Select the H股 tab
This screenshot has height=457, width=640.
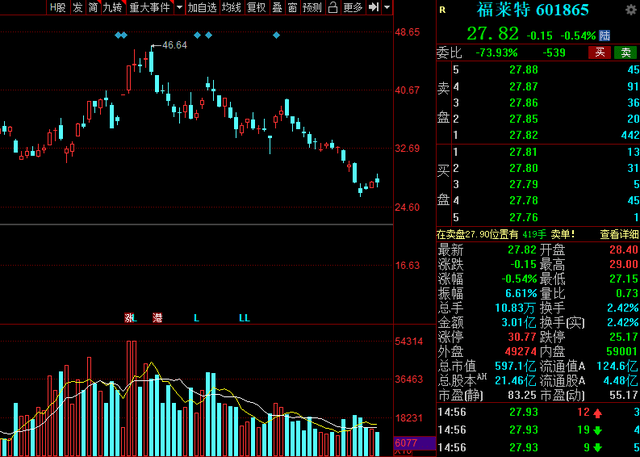tap(58, 7)
